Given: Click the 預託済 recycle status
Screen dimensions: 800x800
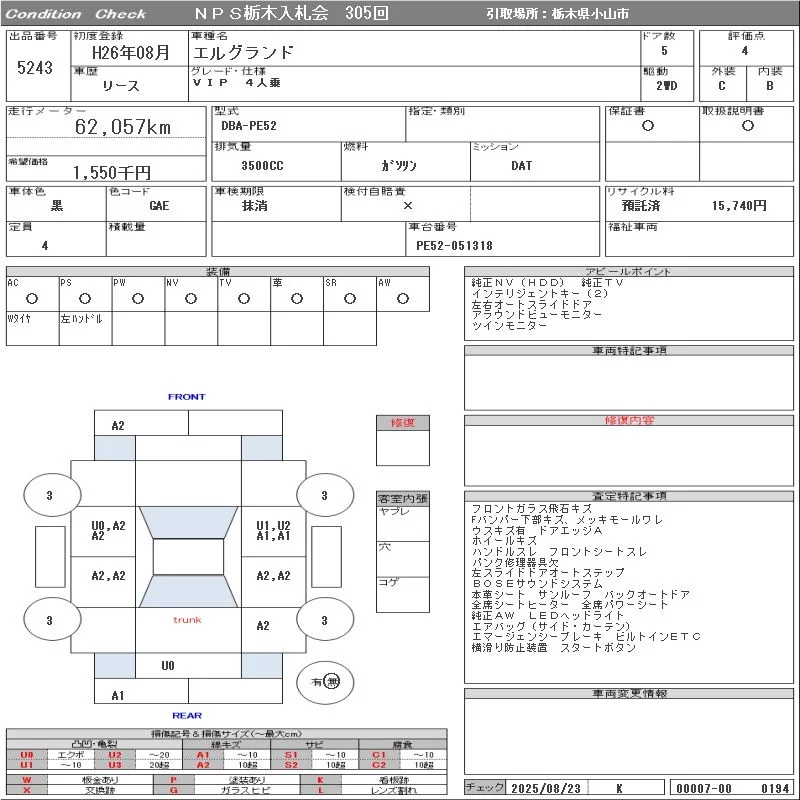Looking at the screenshot, I should pos(641,206).
